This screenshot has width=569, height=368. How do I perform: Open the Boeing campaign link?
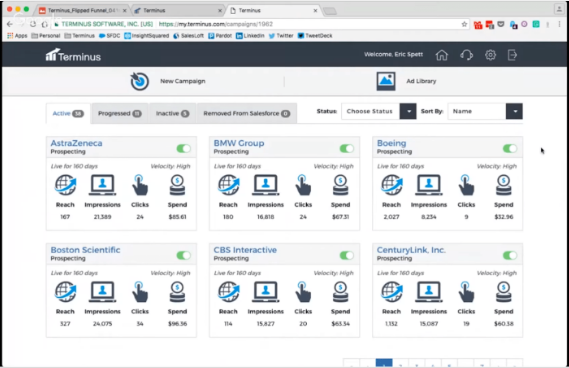[x=392, y=143]
